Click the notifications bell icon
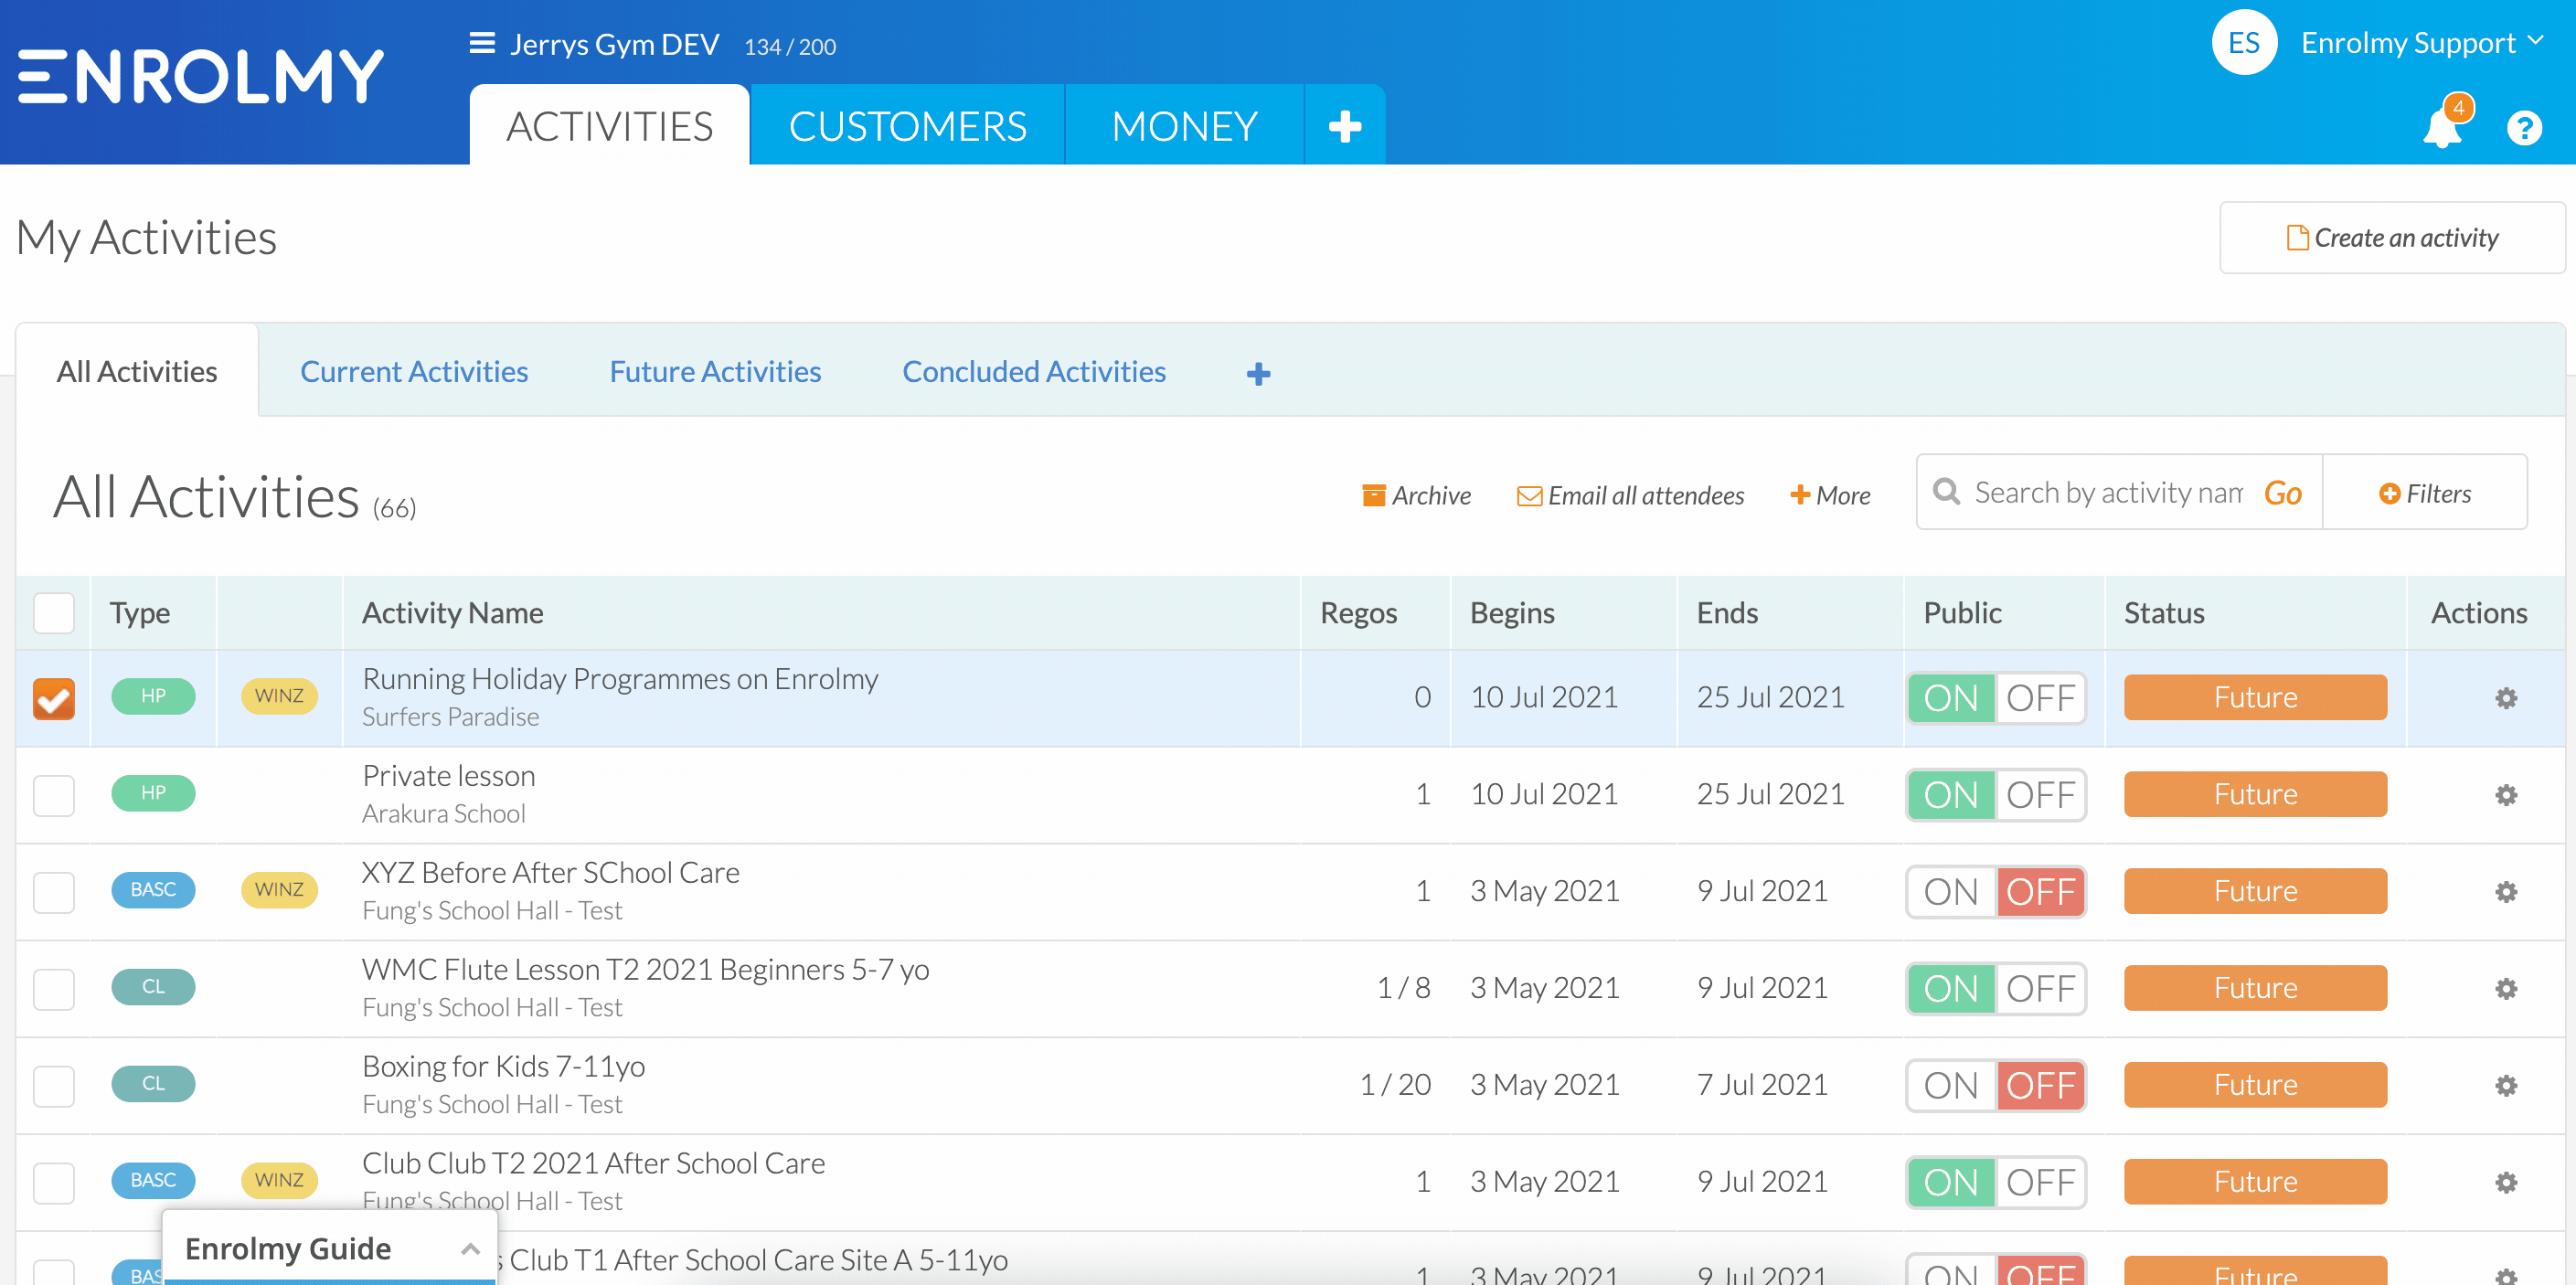Image resolution: width=2576 pixels, height=1285 pixels. pyautogui.click(x=2442, y=128)
